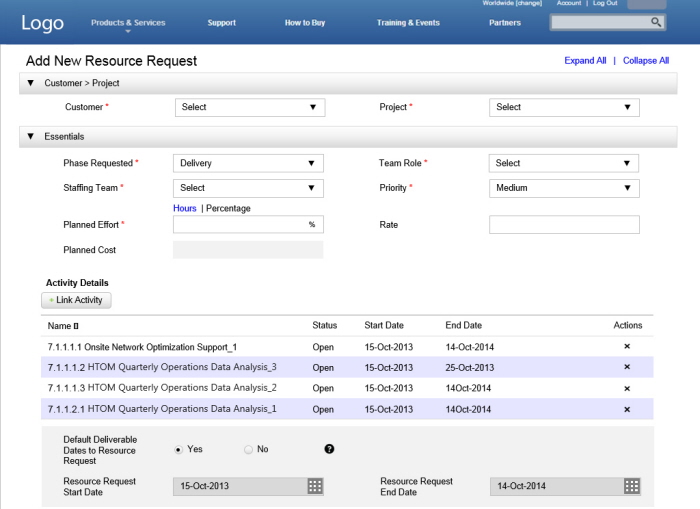Open the Team Role dropdown

click(564, 163)
